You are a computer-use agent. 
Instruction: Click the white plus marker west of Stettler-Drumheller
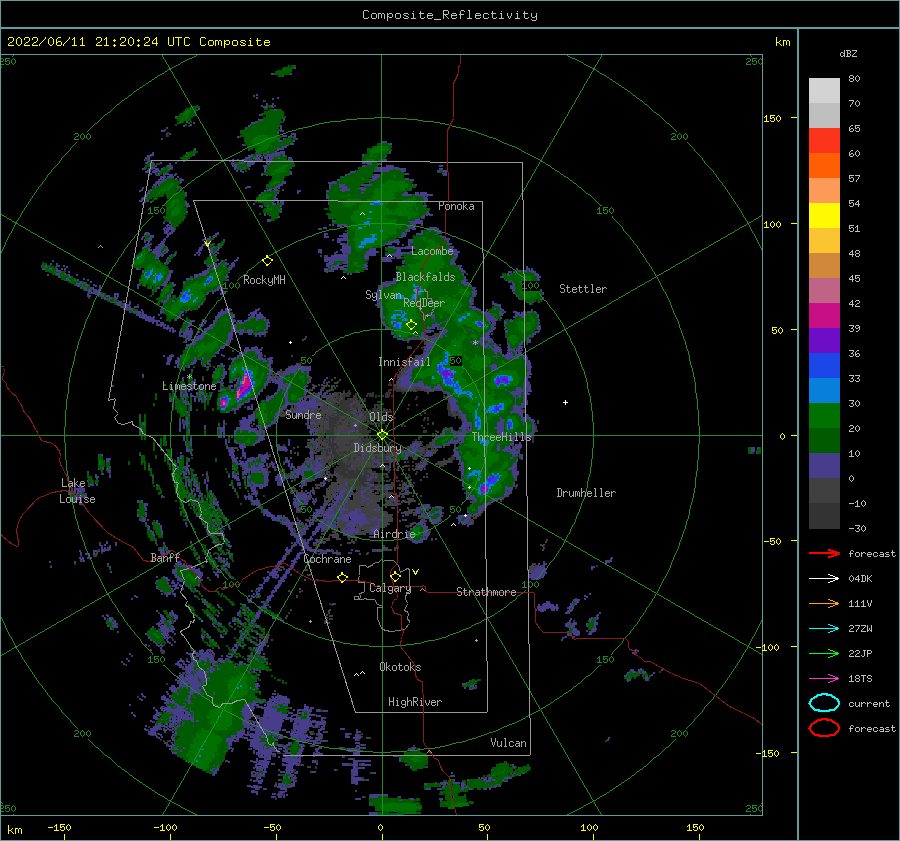pyautogui.click(x=565, y=402)
